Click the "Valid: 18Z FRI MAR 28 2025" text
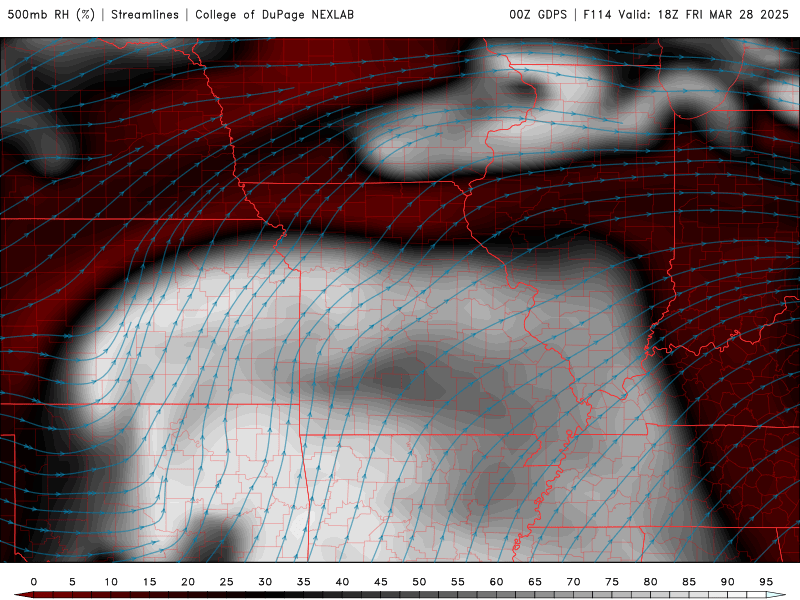800x600 pixels. [x=704, y=15]
